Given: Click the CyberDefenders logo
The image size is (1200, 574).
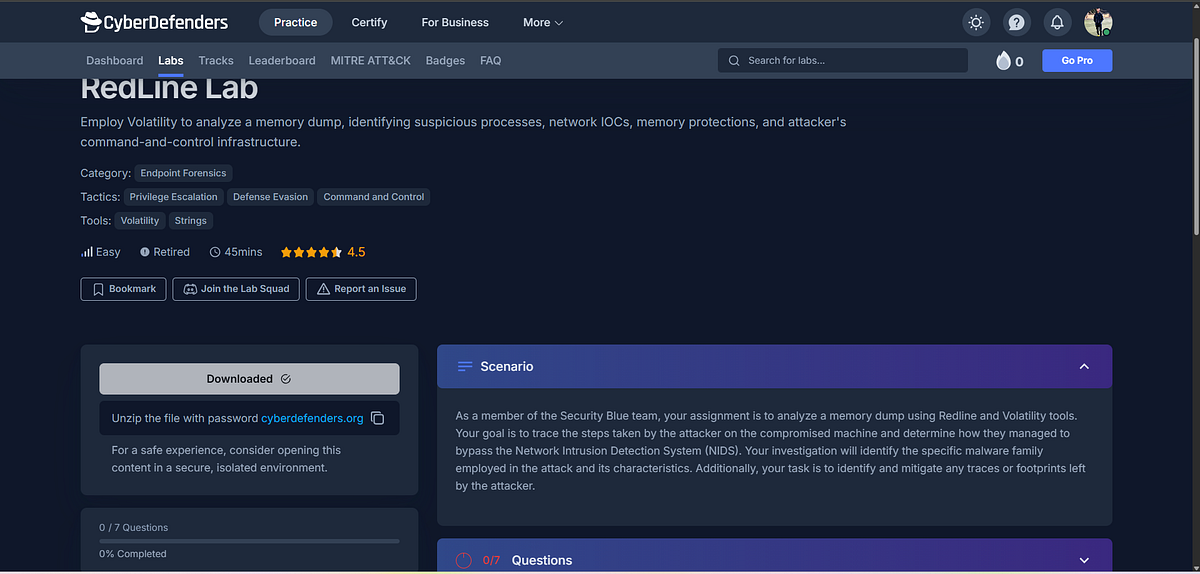Looking at the screenshot, I should point(155,21).
